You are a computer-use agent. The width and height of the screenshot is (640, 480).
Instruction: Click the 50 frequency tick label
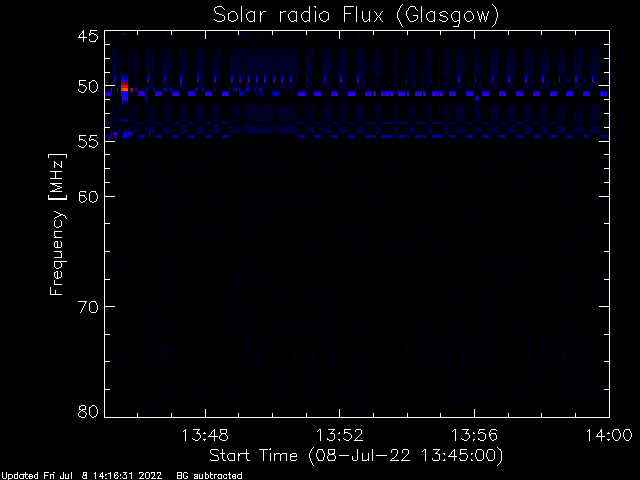coord(88,87)
